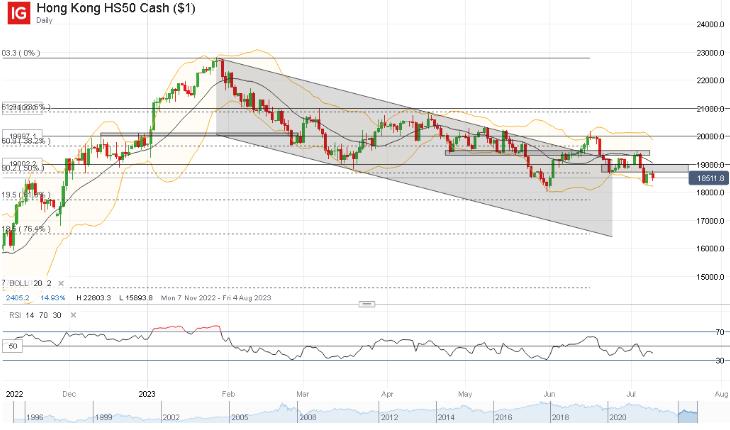Click price axis label 15000.0
730x430 pixels.
(710, 277)
